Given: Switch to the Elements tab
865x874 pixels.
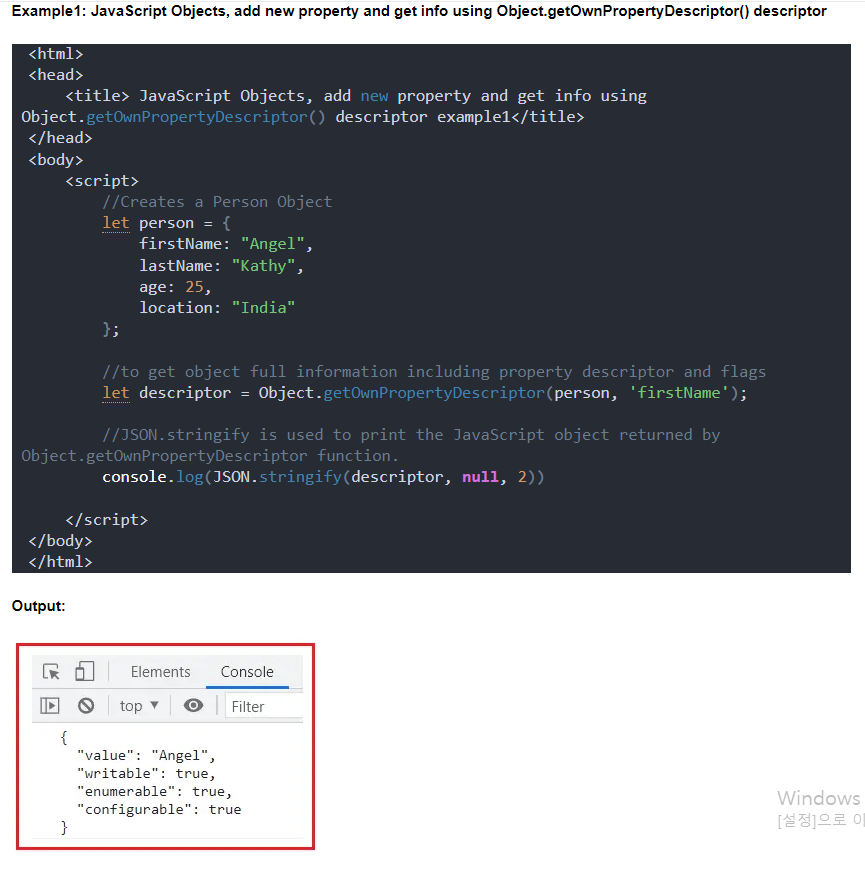Looking at the screenshot, I should click(x=161, y=672).
